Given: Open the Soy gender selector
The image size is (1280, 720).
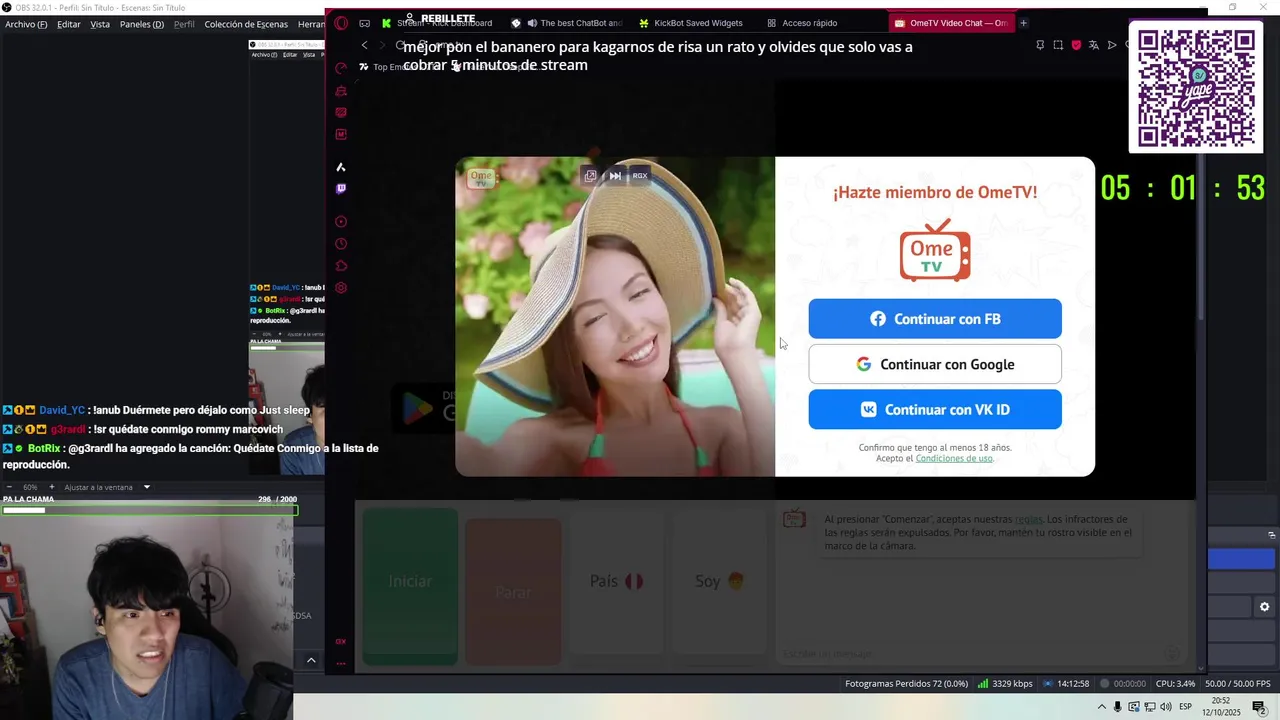Looking at the screenshot, I should 719,581.
